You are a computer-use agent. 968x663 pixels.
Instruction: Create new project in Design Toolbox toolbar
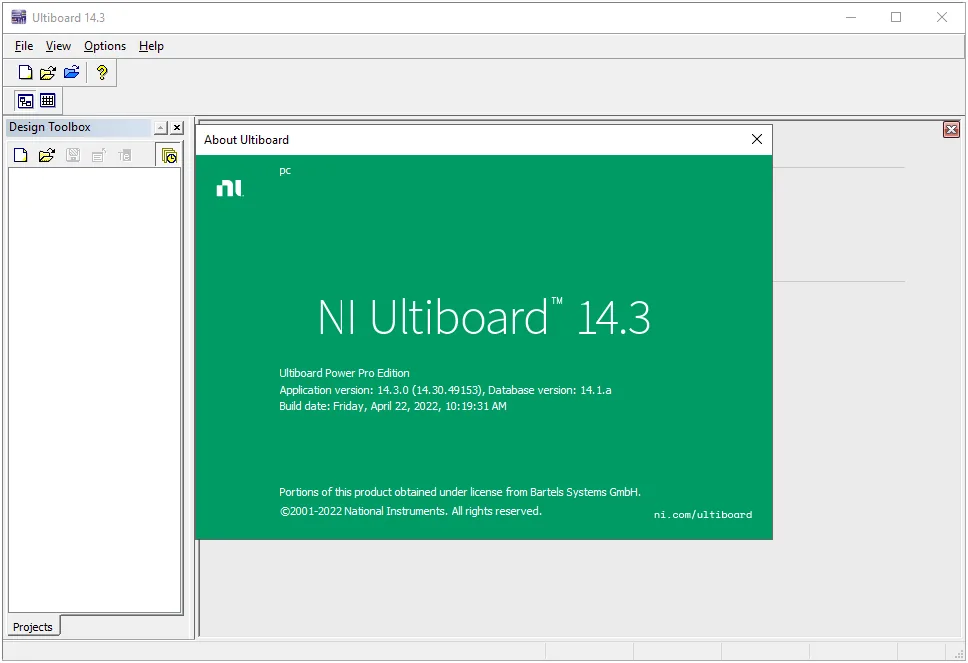coord(20,155)
